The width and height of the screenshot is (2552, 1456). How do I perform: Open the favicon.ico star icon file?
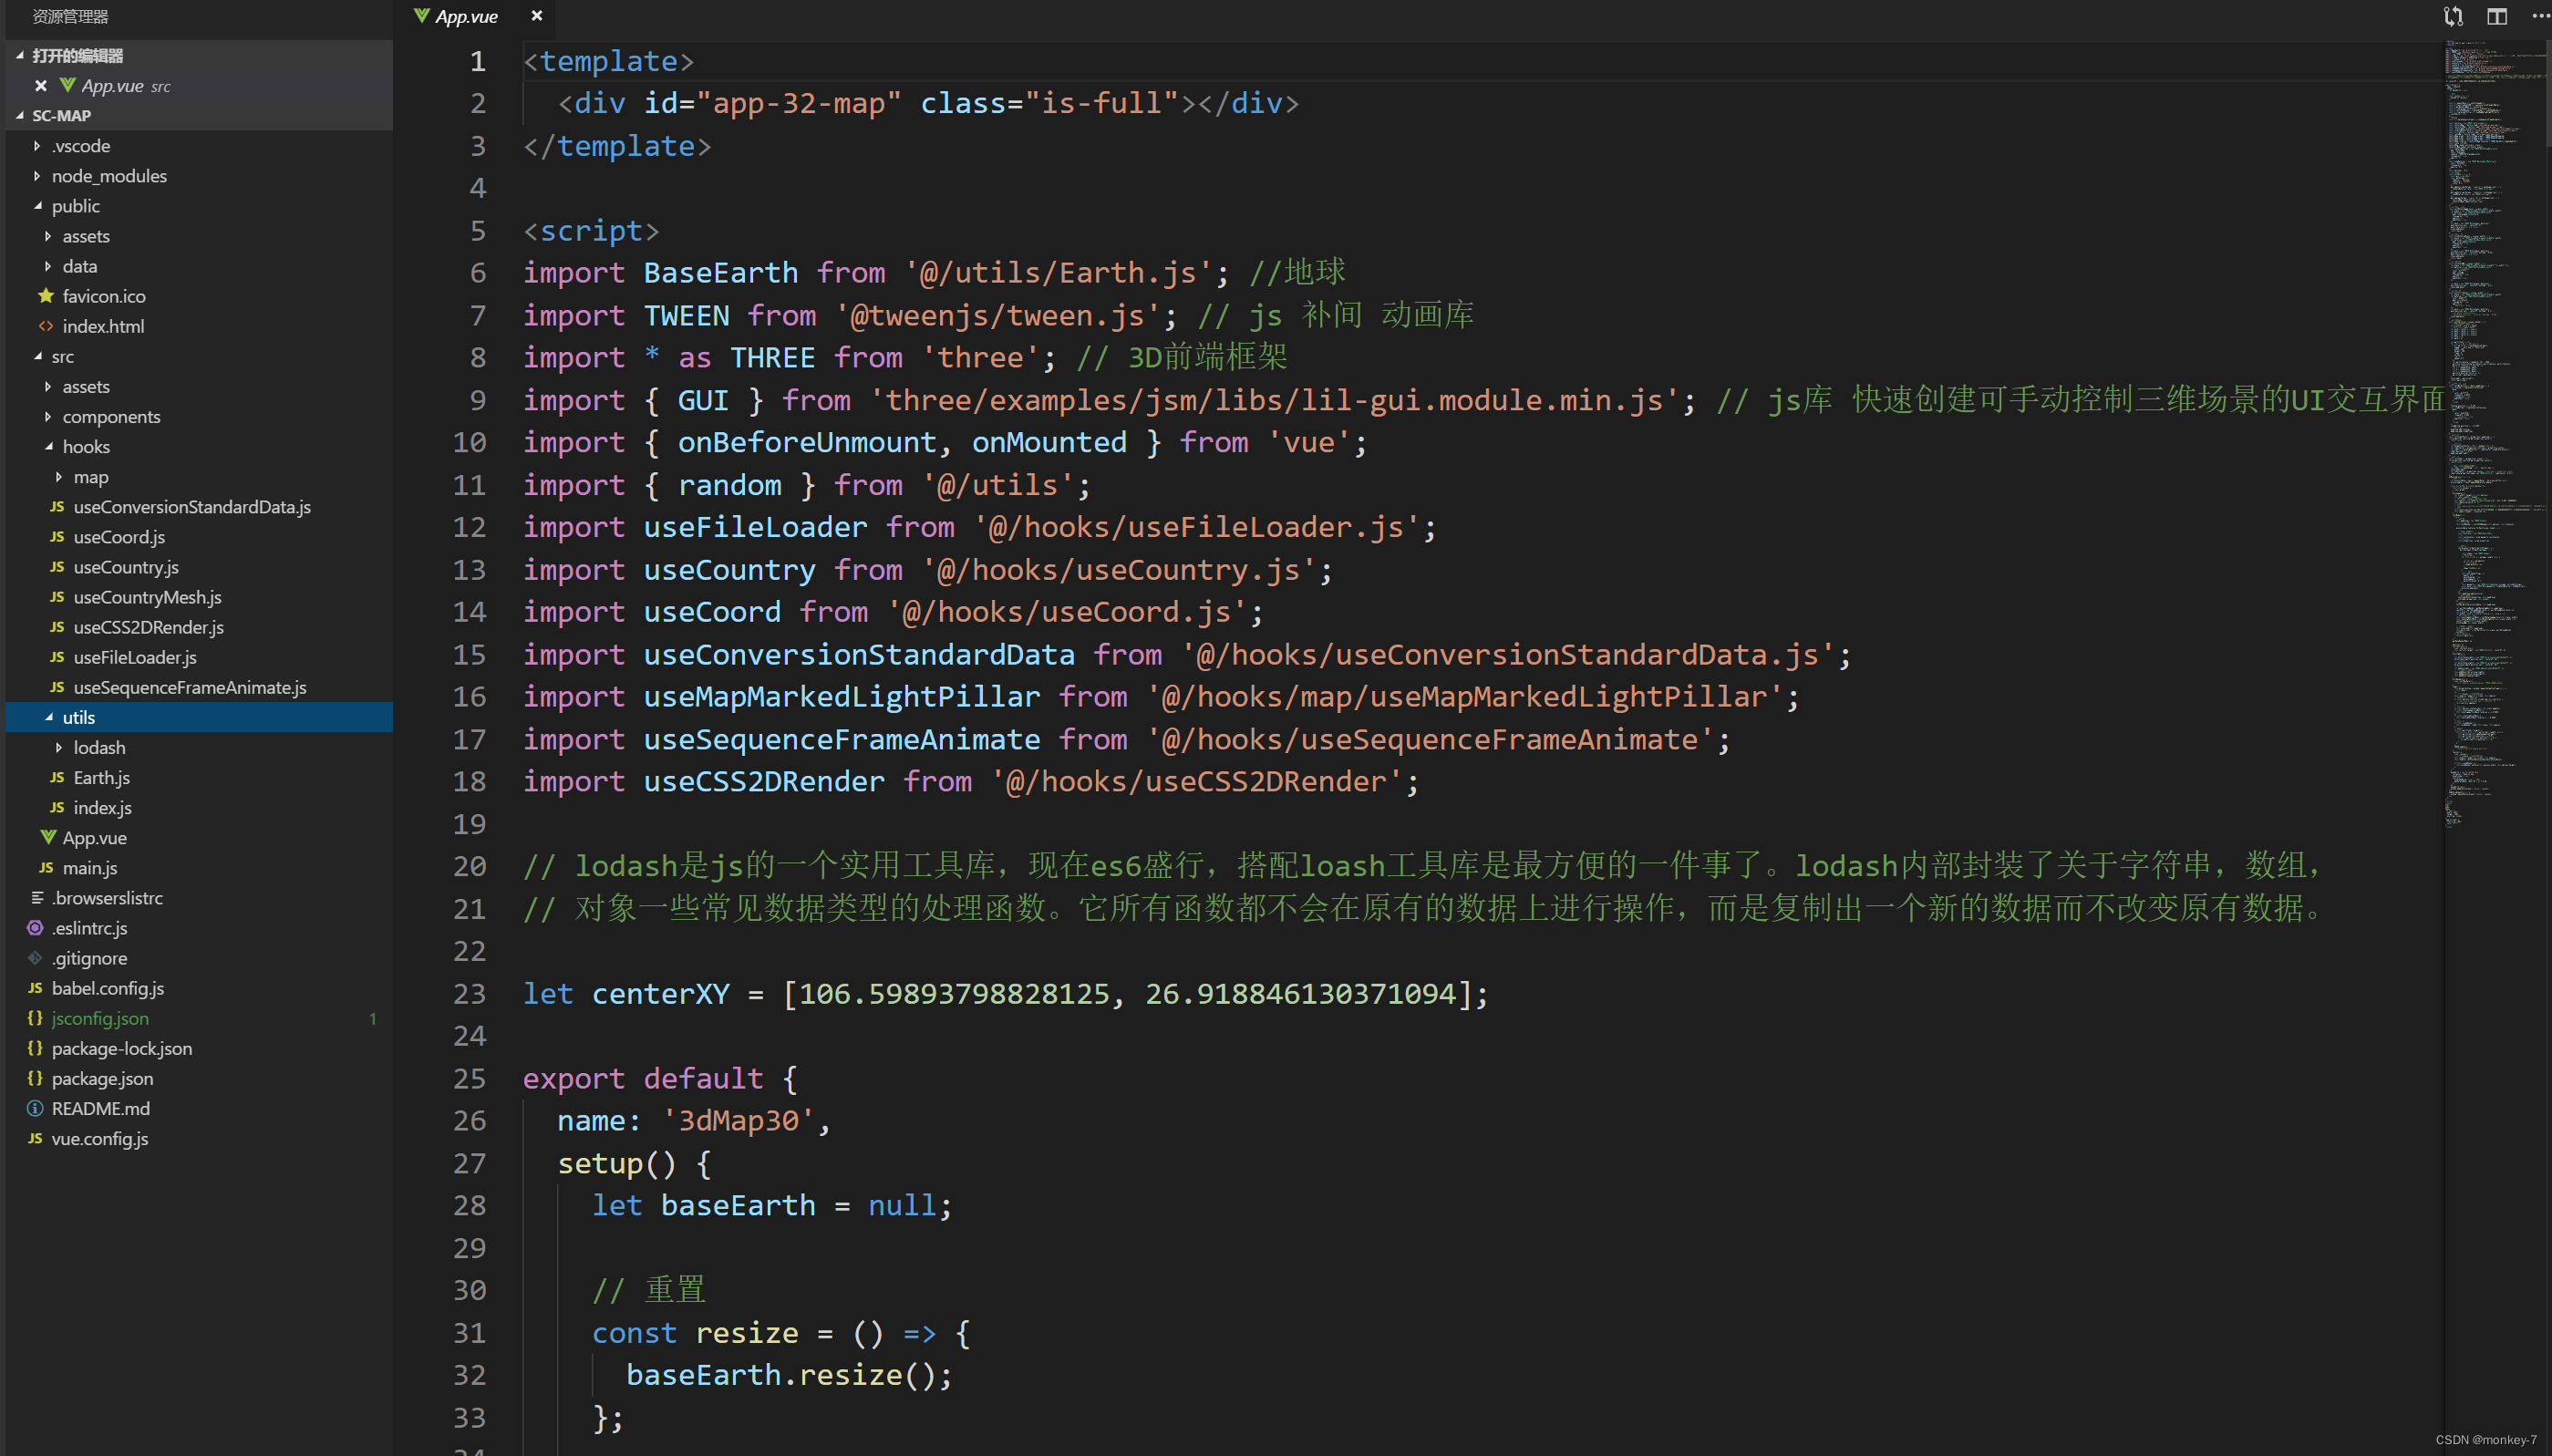46,296
